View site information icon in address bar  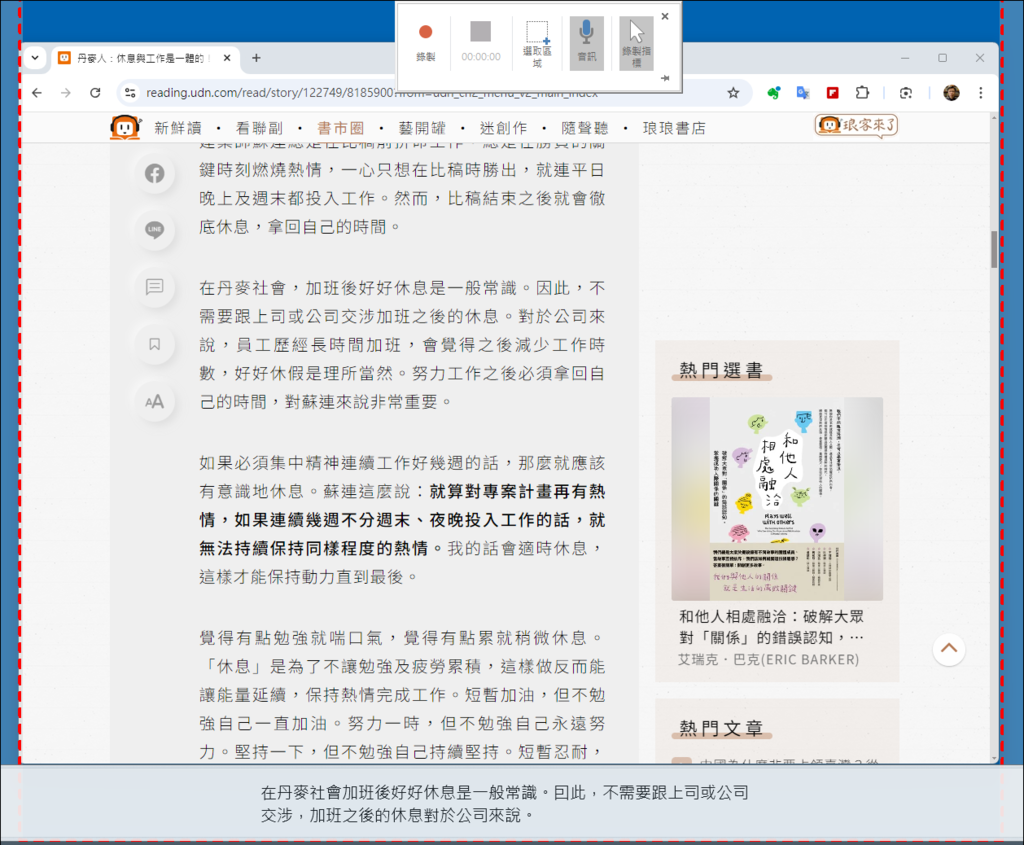(131, 93)
